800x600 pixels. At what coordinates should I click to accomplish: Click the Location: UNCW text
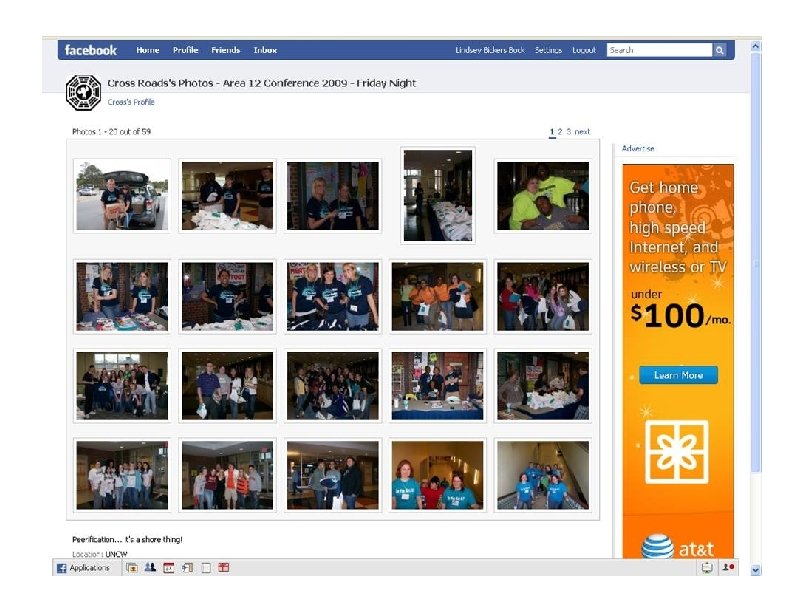[99, 554]
